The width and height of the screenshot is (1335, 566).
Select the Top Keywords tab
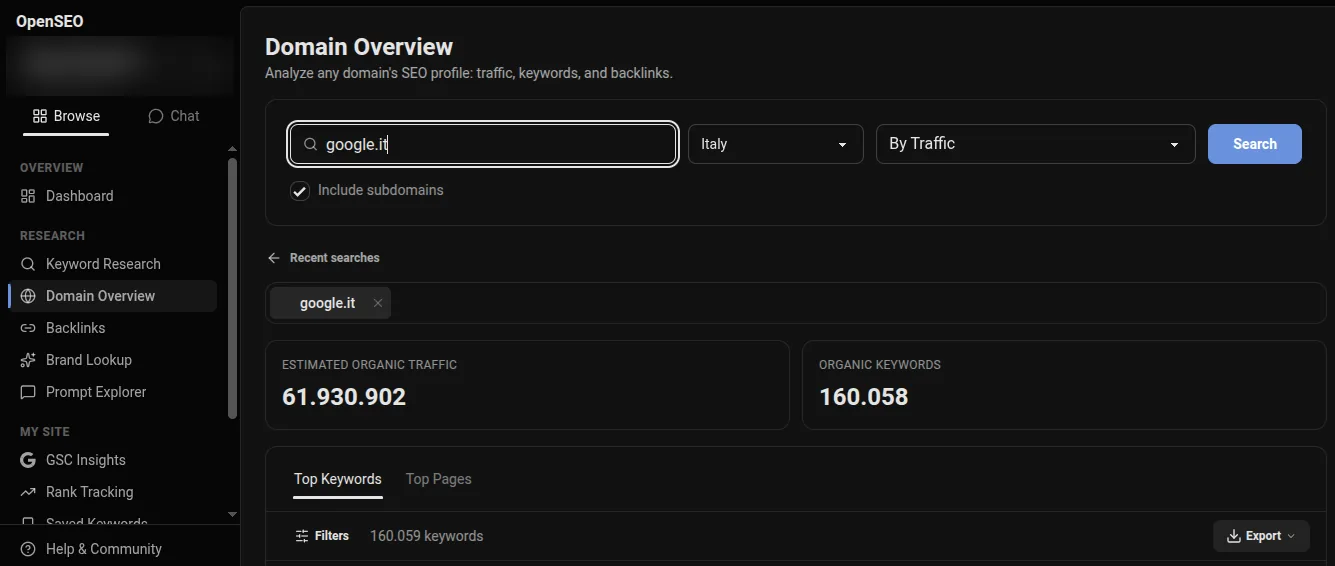[x=338, y=479]
